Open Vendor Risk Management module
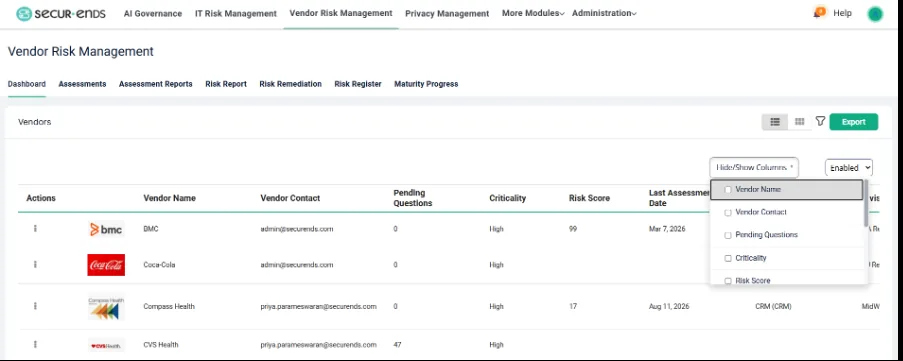 pos(341,13)
